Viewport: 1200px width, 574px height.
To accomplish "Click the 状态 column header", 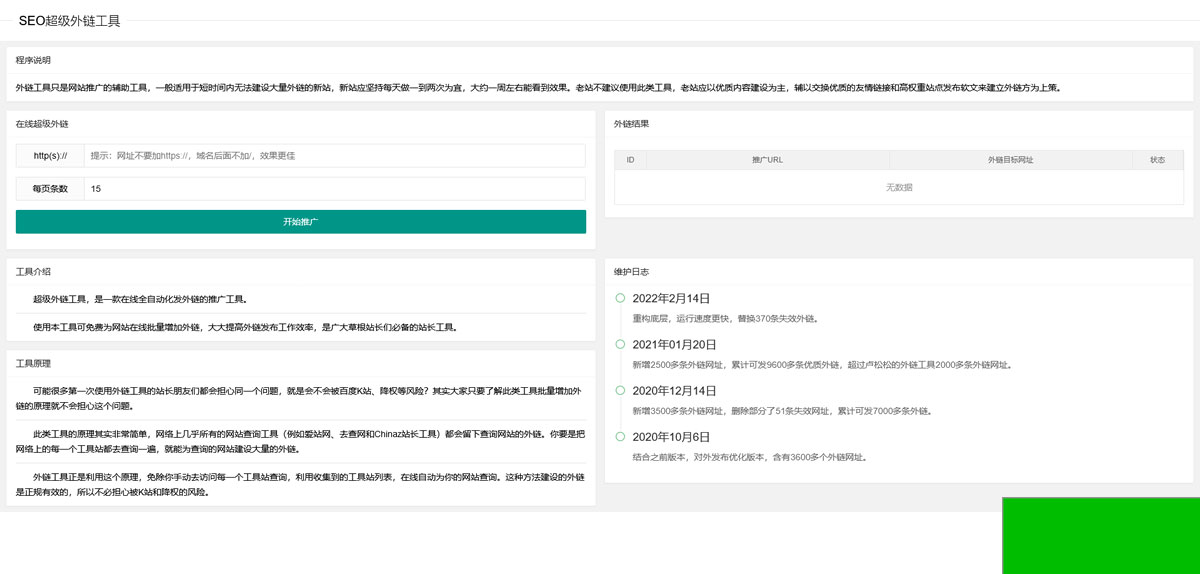I will click(1157, 160).
